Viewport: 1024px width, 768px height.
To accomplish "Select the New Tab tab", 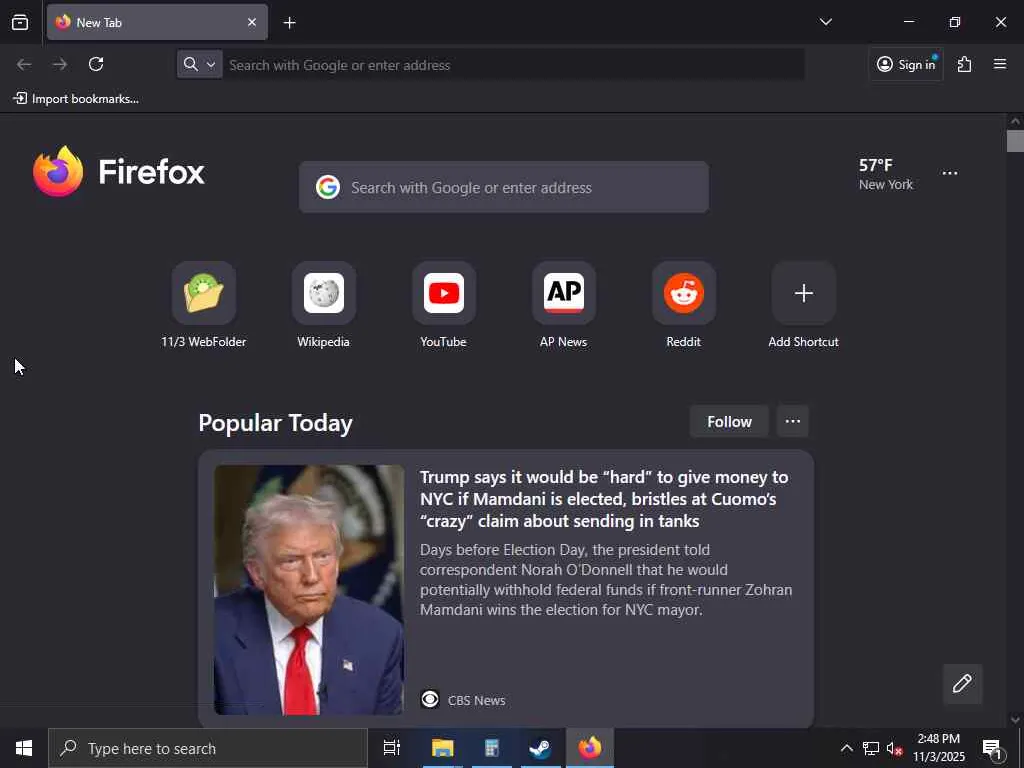I will pyautogui.click(x=157, y=22).
